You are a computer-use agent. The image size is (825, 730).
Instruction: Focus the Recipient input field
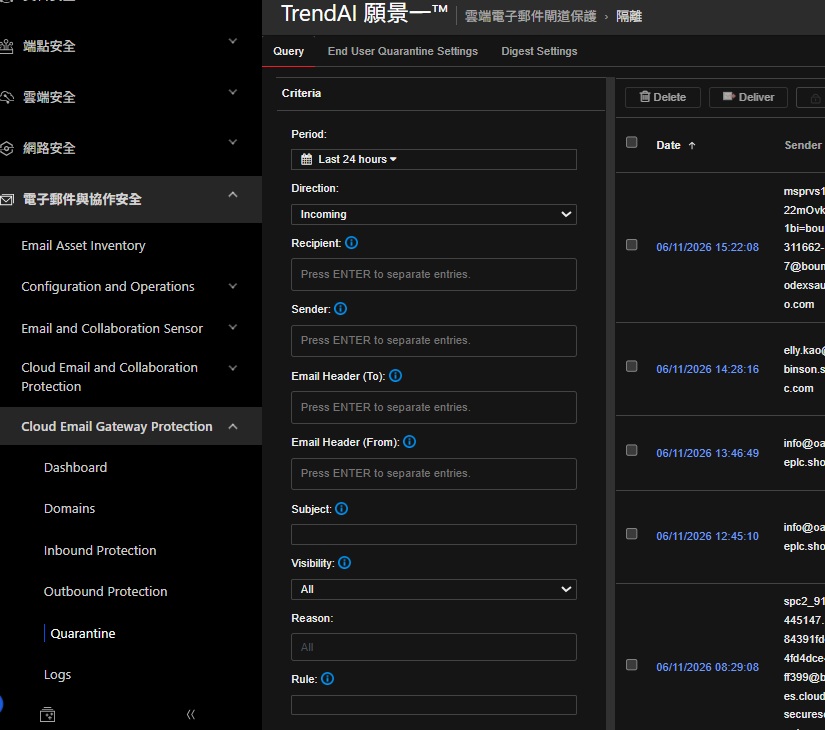pos(434,275)
